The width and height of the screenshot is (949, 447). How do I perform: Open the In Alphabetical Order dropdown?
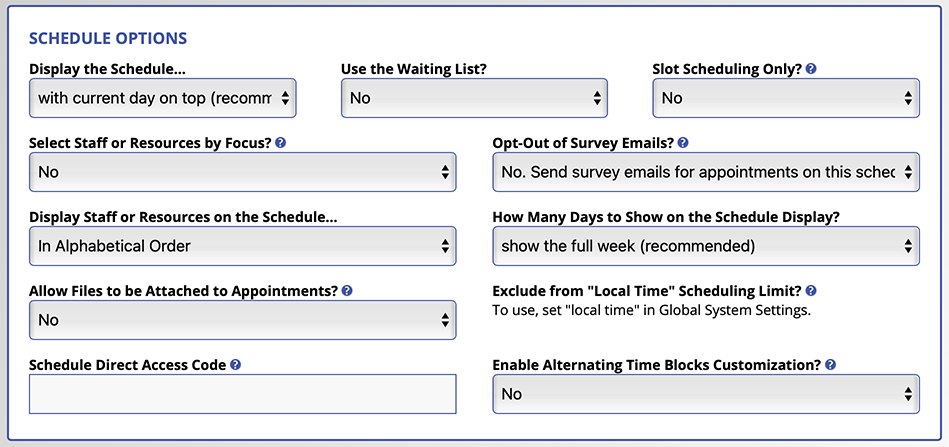pyautogui.click(x=243, y=246)
